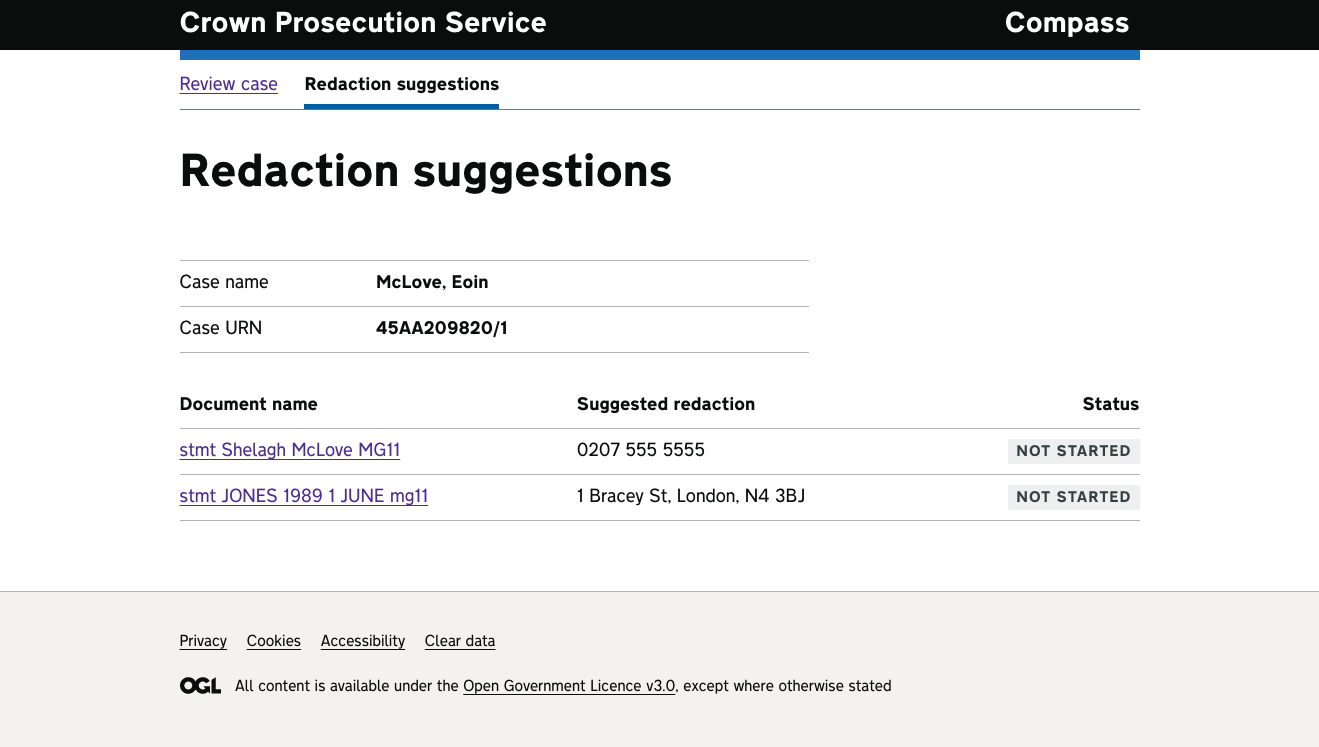Click the 1 Bracey St address redaction
The width and height of the screenshot is (1319, 747).
point(690,496)
